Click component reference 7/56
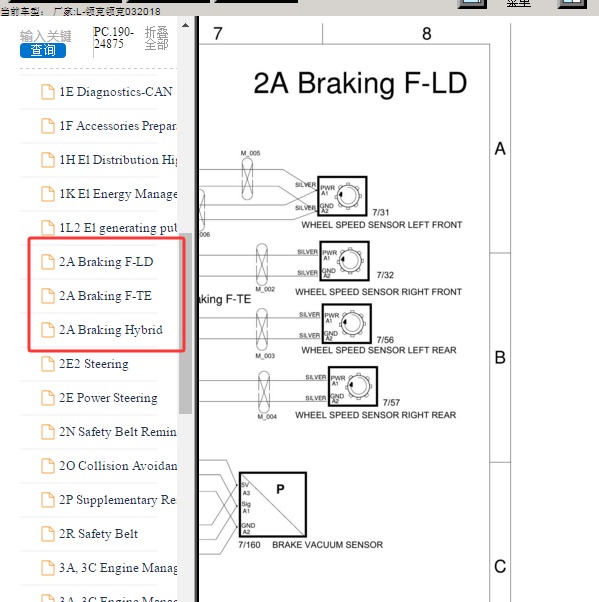 [x=385, y=340]
